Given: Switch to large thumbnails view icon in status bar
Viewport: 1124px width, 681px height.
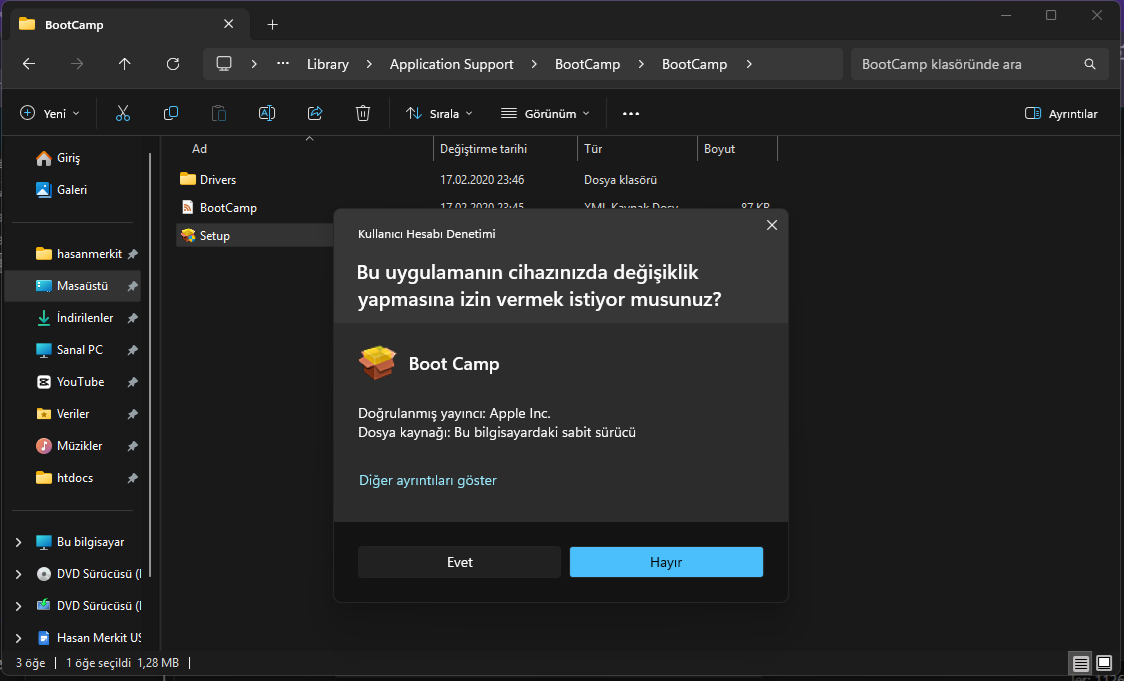Looking at the screenshot, I should (1104, 663).
